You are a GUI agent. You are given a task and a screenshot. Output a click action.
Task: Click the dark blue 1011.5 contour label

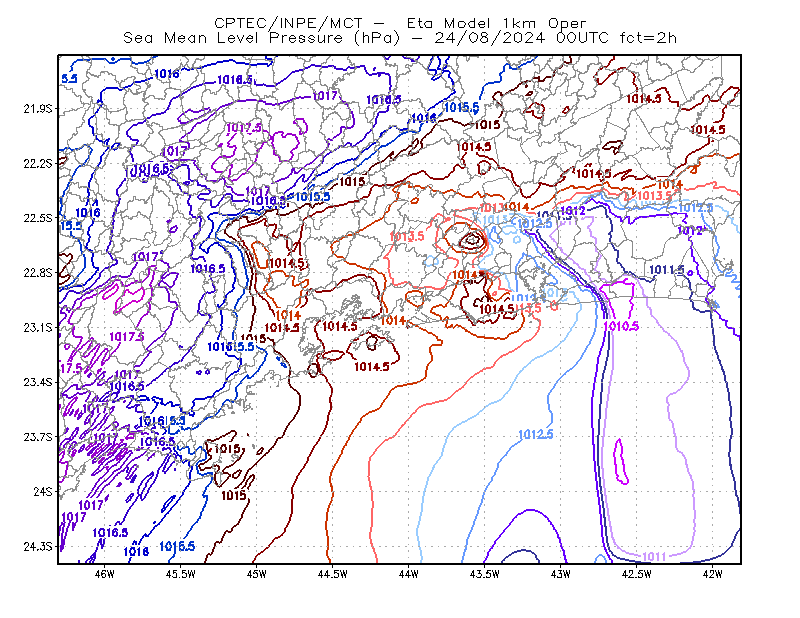[666, 269]
